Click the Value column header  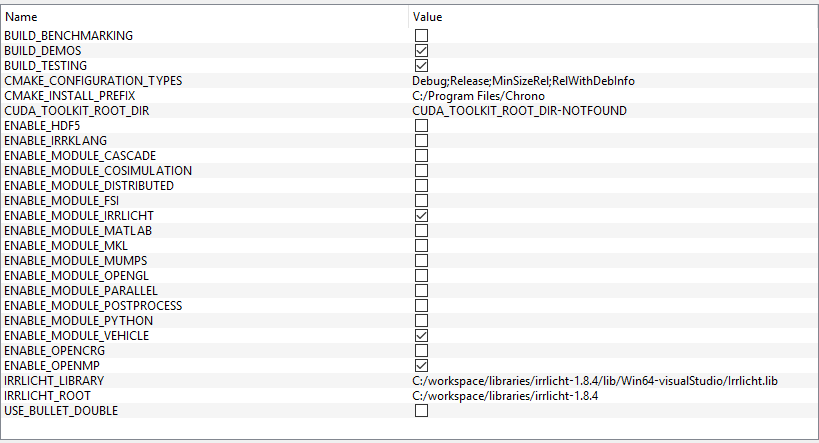[x=613, y=17]
